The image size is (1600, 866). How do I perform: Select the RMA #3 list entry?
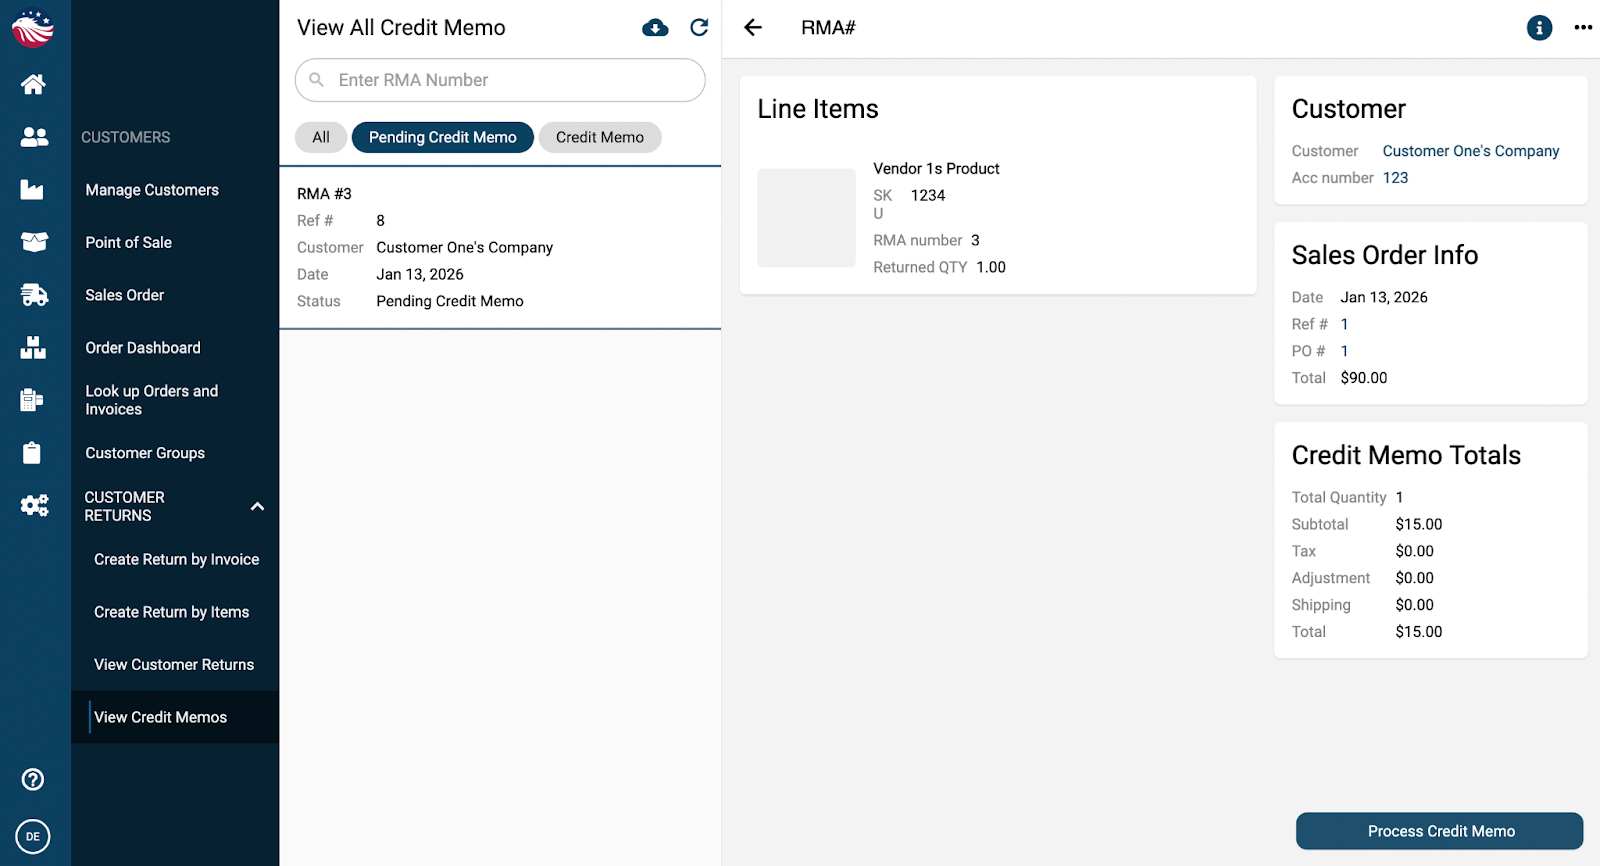click(500, 247)
